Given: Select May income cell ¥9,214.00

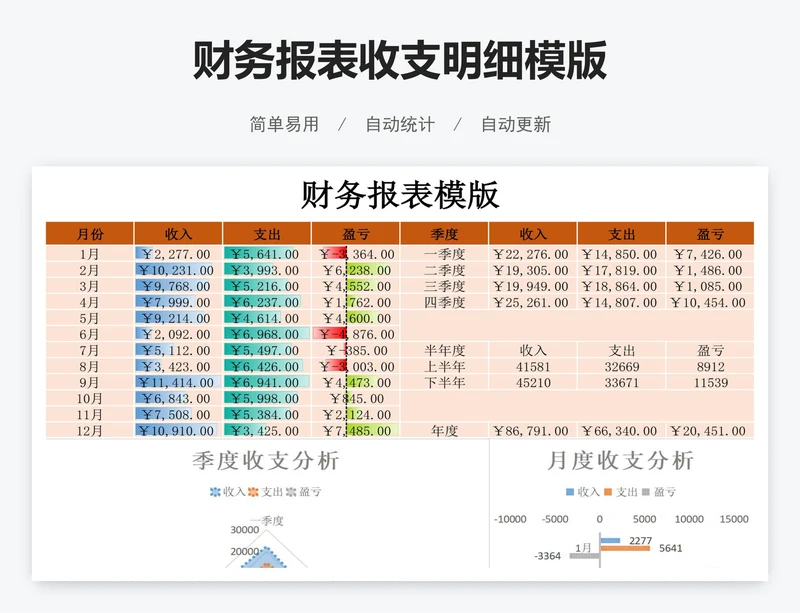Looking at the screenshot, I should [x=178, y=318].
